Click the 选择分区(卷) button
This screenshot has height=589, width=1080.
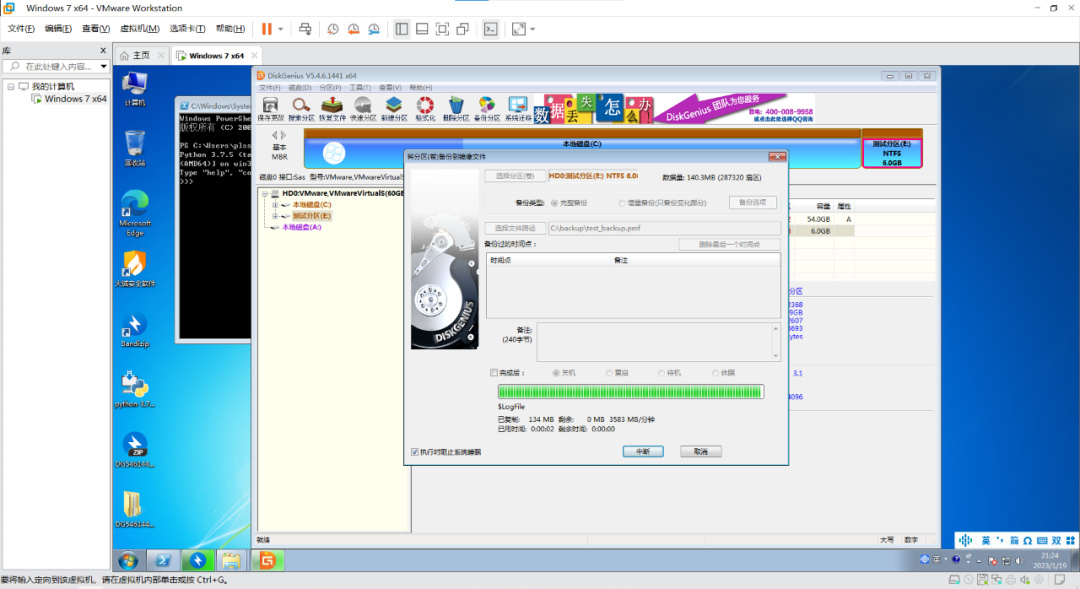coord(515,176)
